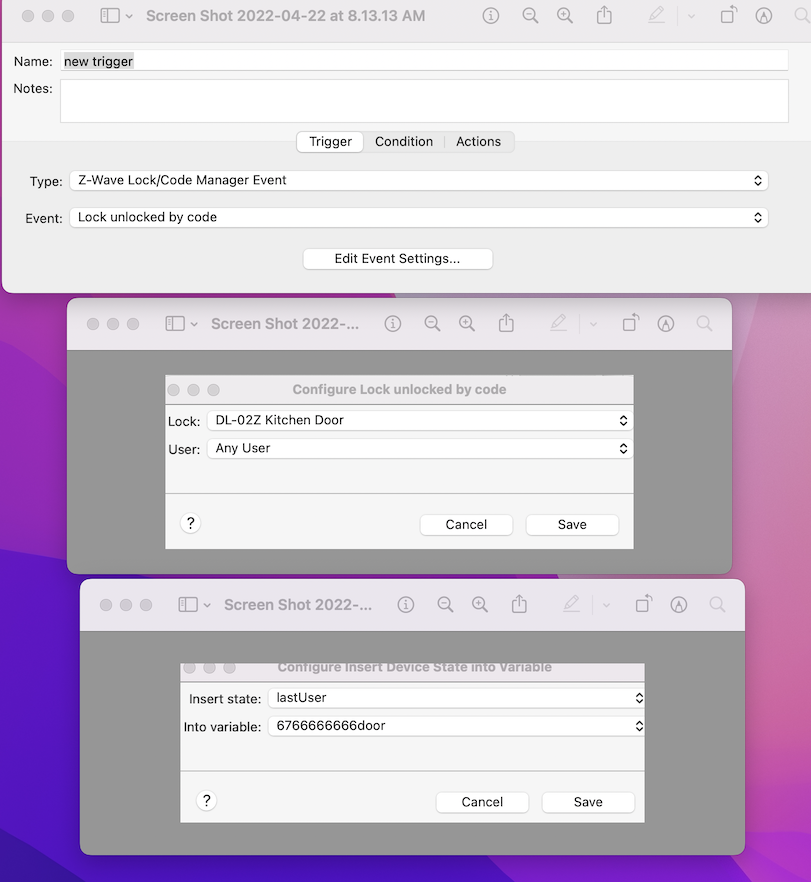
Task: Open markup dropdown chevron in bottom window
Action: pos(606,605)
